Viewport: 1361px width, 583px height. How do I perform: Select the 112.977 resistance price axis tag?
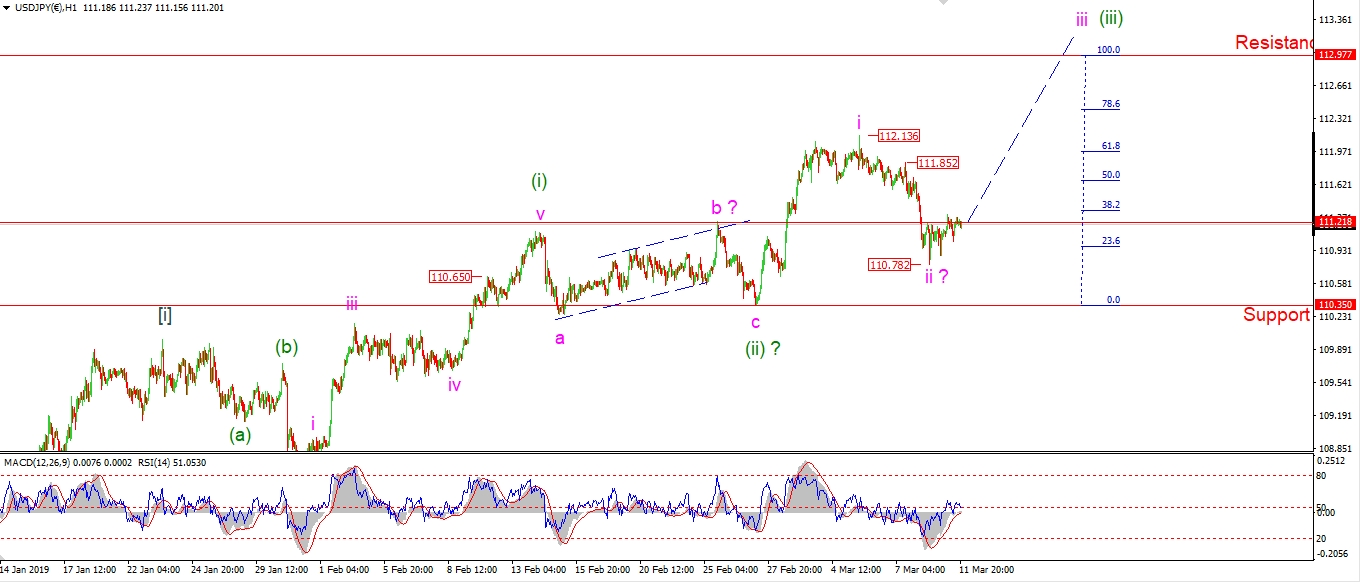(x=1336, y=55)
